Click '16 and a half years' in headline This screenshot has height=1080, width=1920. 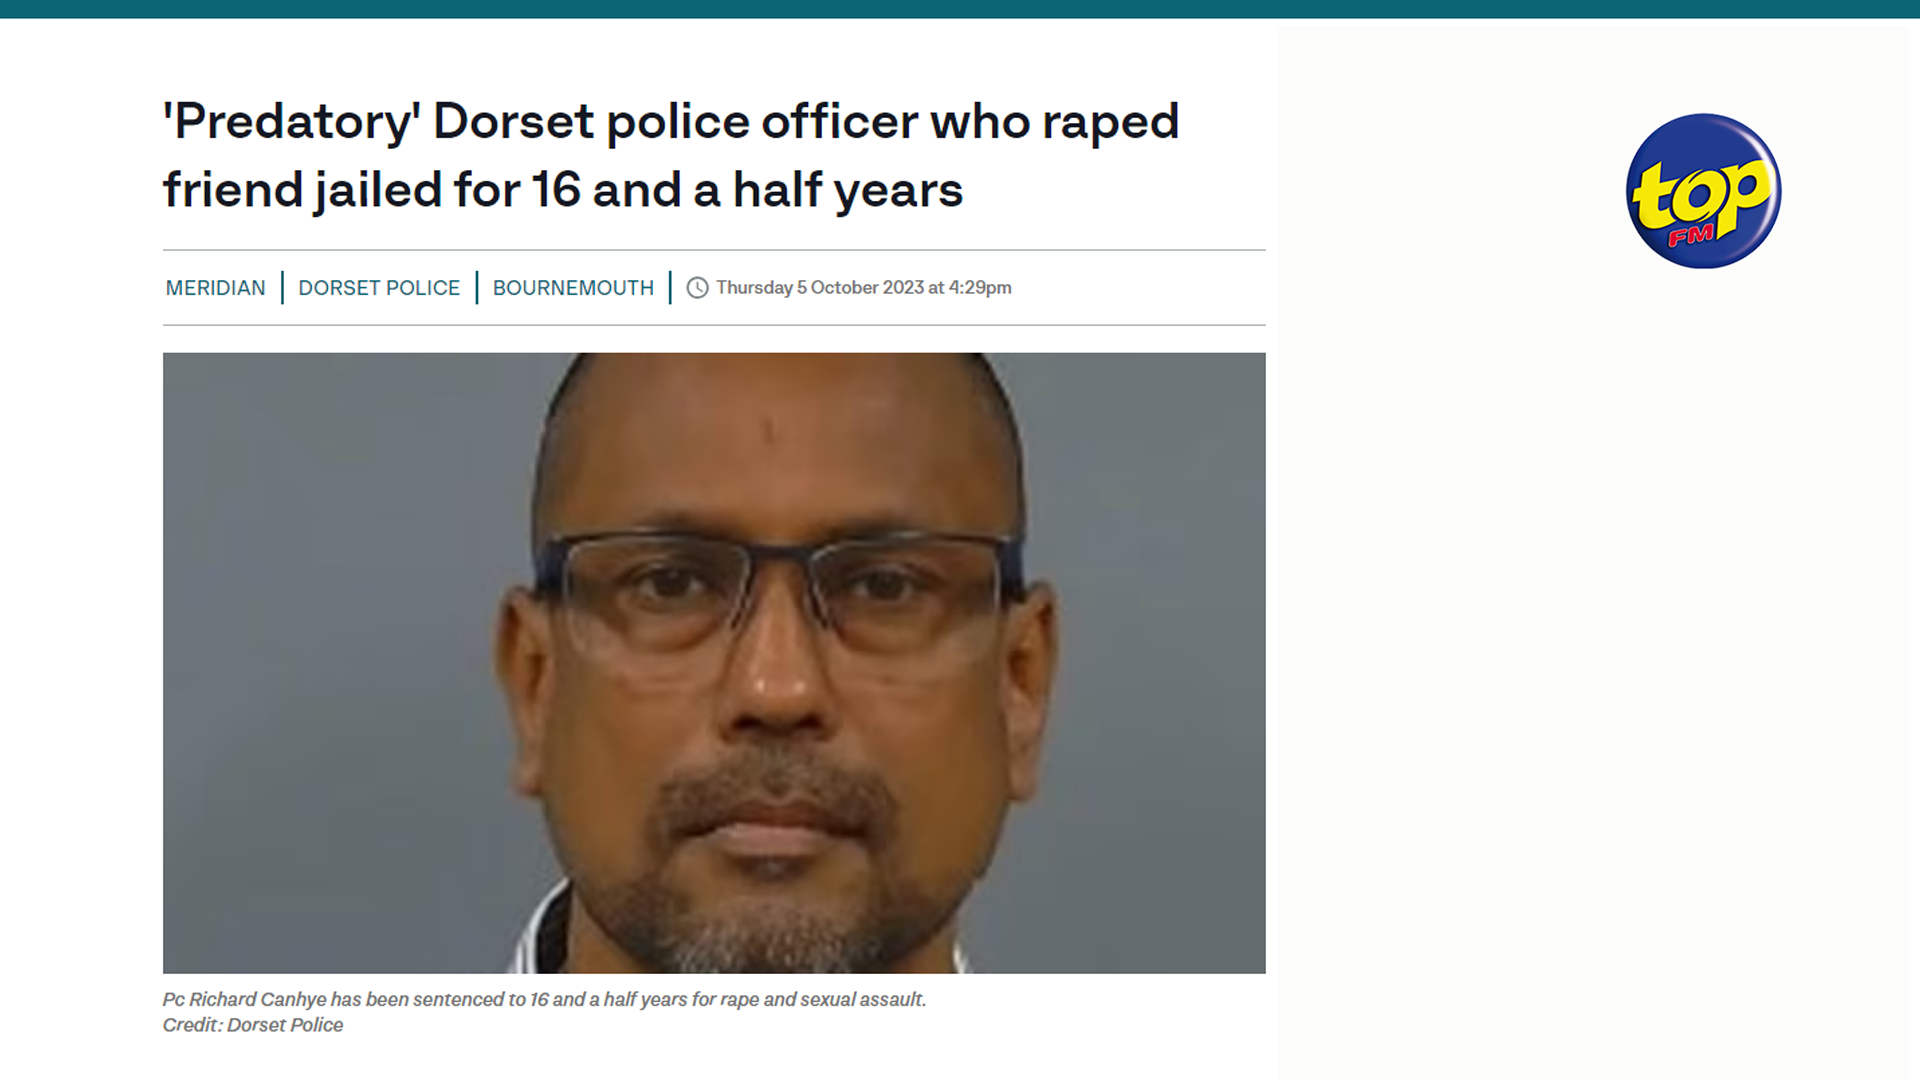point(747,190)
